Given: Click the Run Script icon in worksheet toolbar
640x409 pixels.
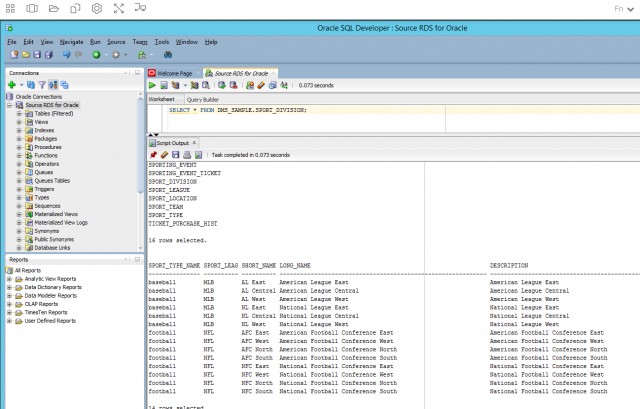Looking at the screenshot, I should coord(164,85).
